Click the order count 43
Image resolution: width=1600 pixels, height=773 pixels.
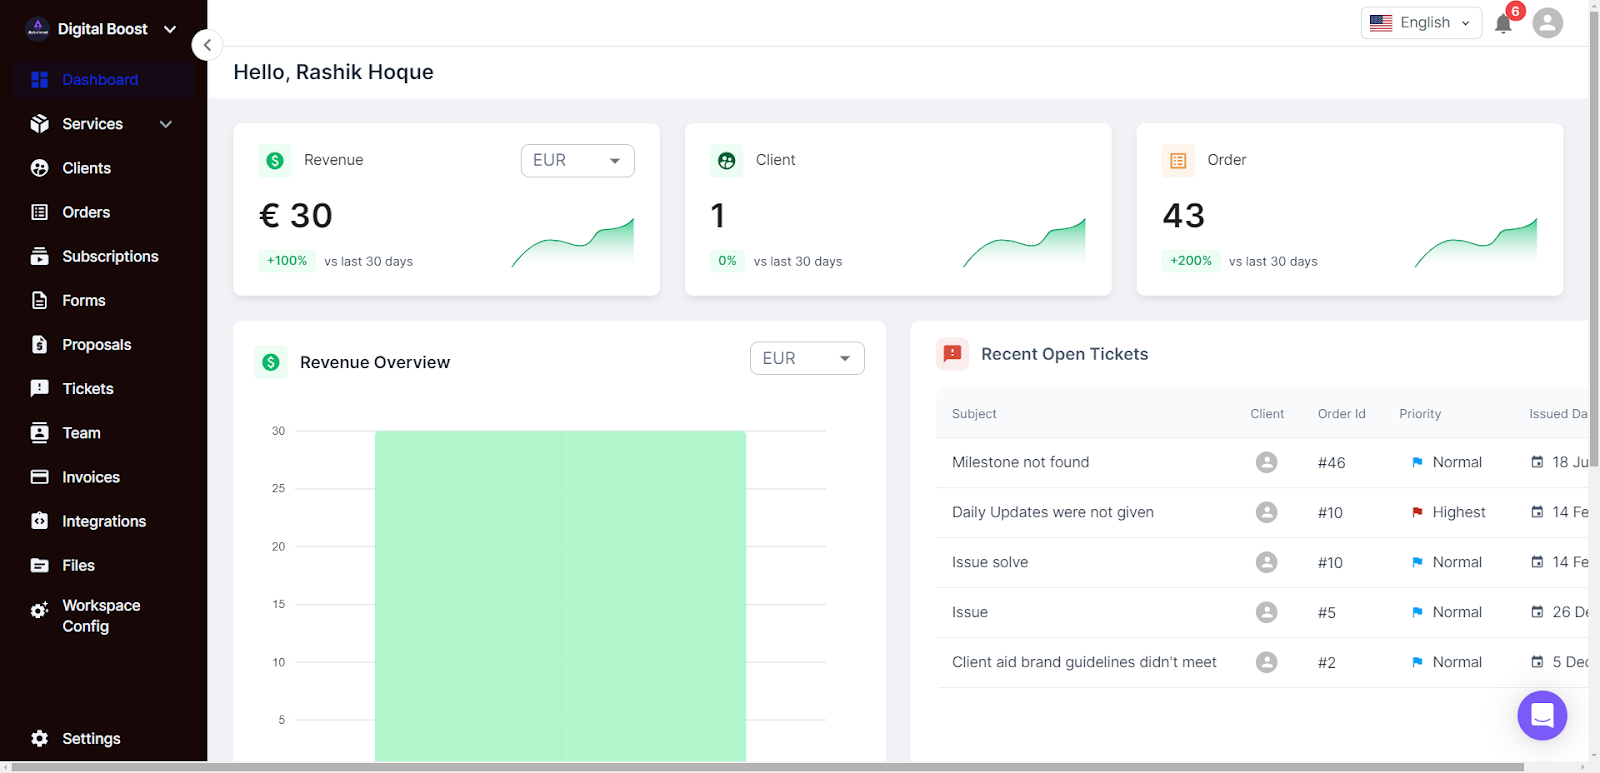(x=1184, y=216)
